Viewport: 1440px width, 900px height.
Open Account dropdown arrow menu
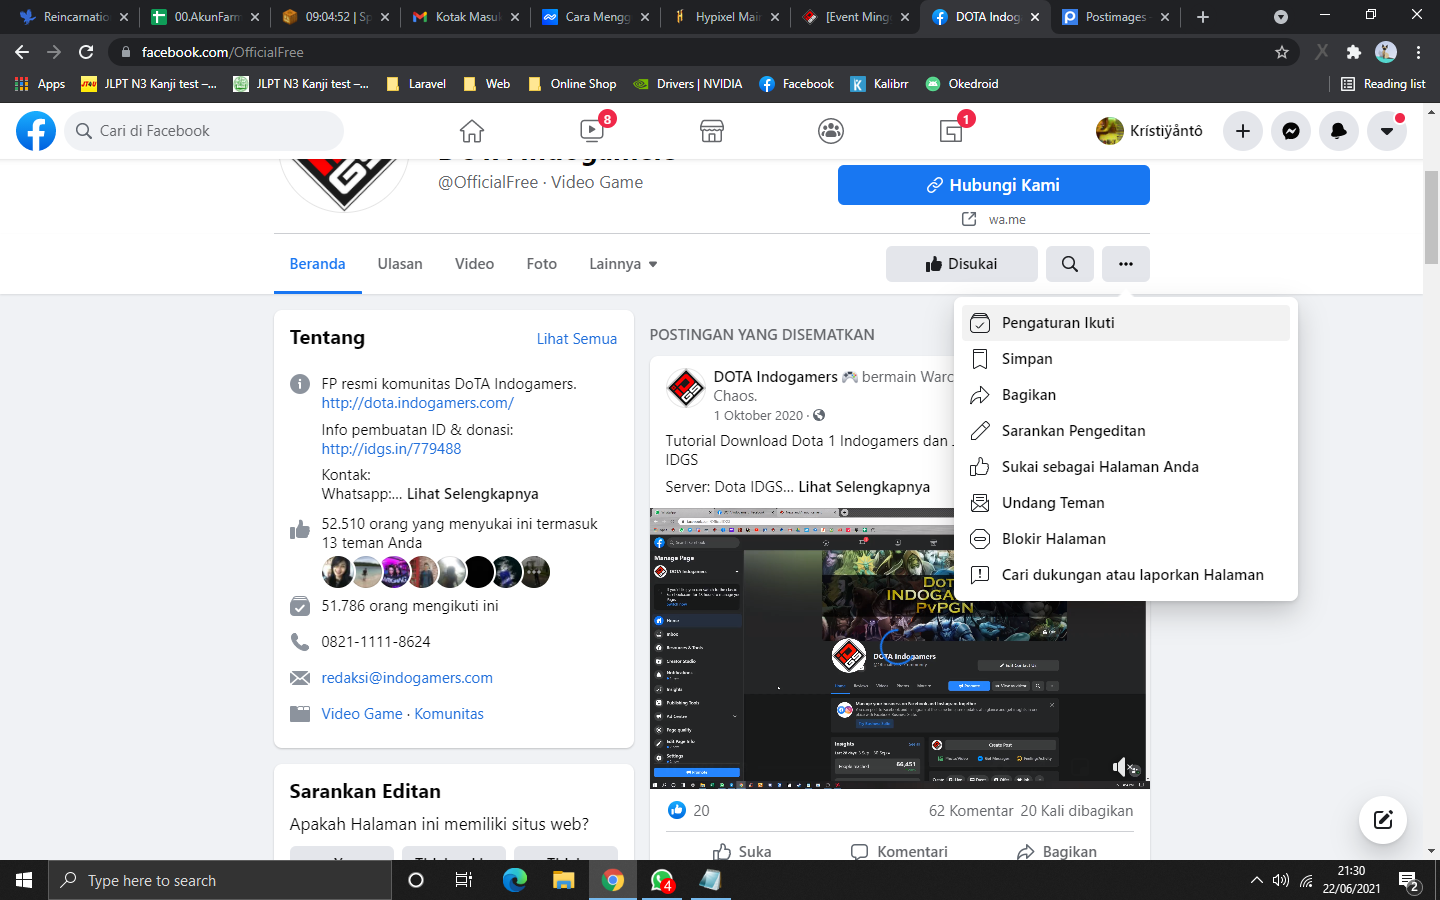click(x=1387, y=131)
